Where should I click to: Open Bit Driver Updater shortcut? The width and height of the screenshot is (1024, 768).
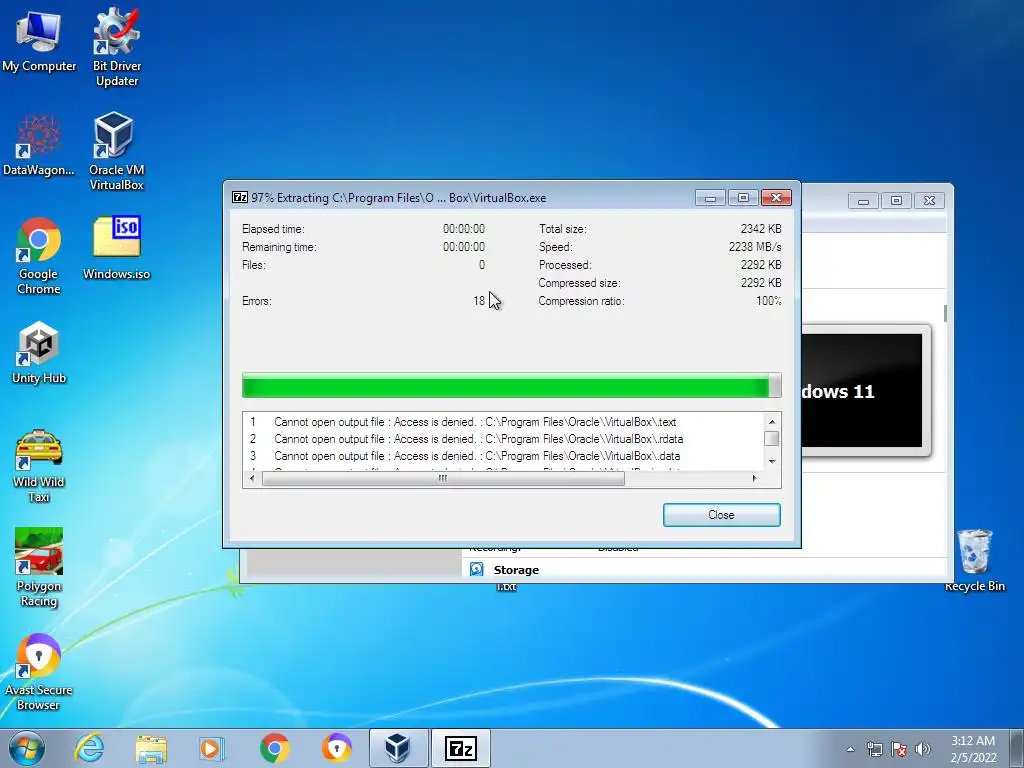[116, 46]
